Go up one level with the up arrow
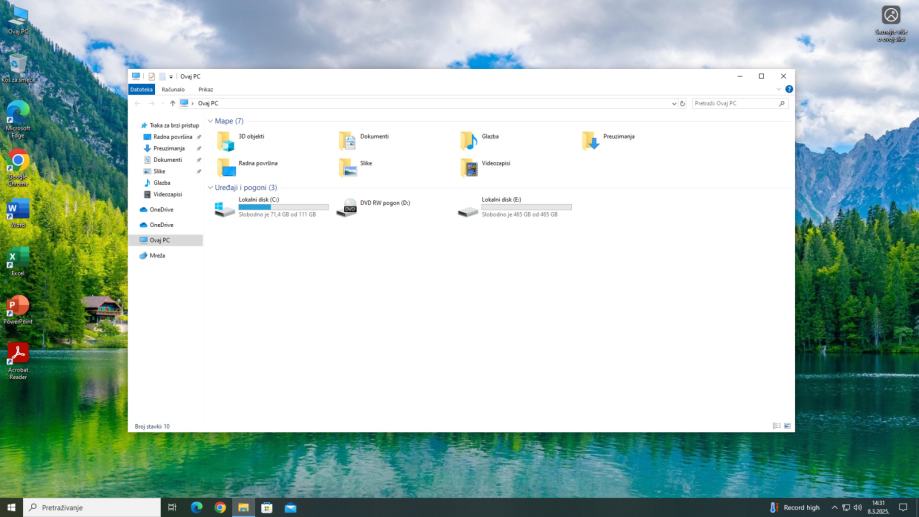919x517 pixels. pos(172,103)
